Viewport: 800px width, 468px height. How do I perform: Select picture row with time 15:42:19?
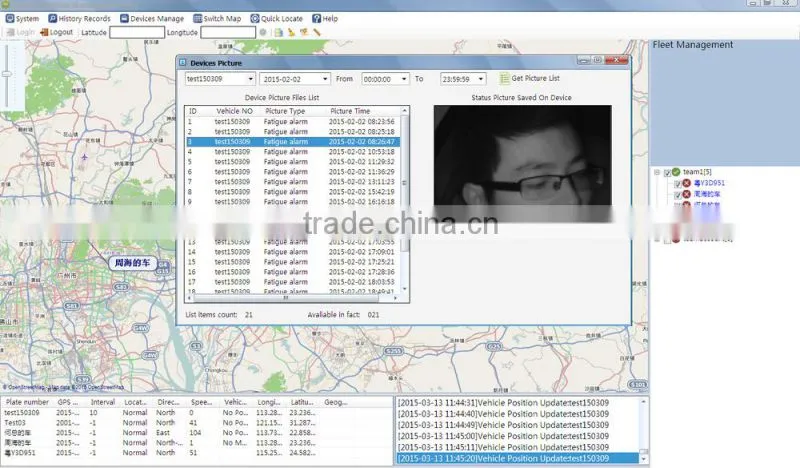coord(293,192)
